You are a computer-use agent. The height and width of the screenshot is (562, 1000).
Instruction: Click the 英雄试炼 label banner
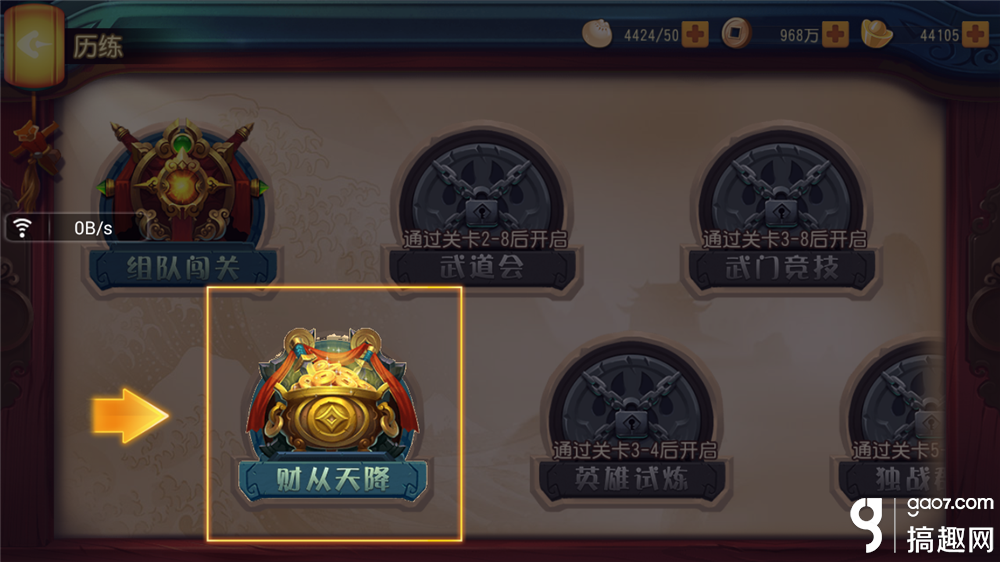coord(631,478)
